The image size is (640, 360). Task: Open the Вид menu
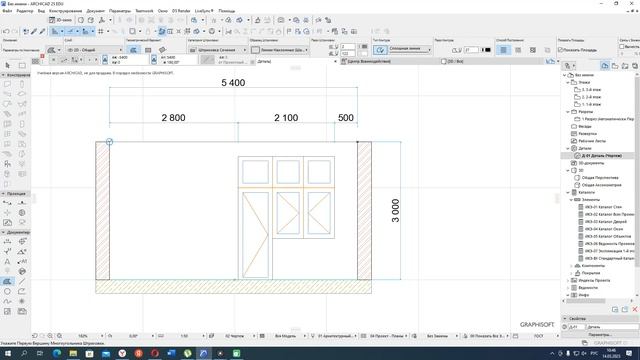tap(41, 11)
